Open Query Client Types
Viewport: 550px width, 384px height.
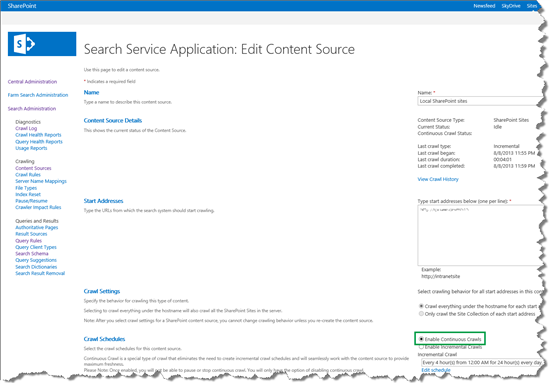tap(36, 247)
